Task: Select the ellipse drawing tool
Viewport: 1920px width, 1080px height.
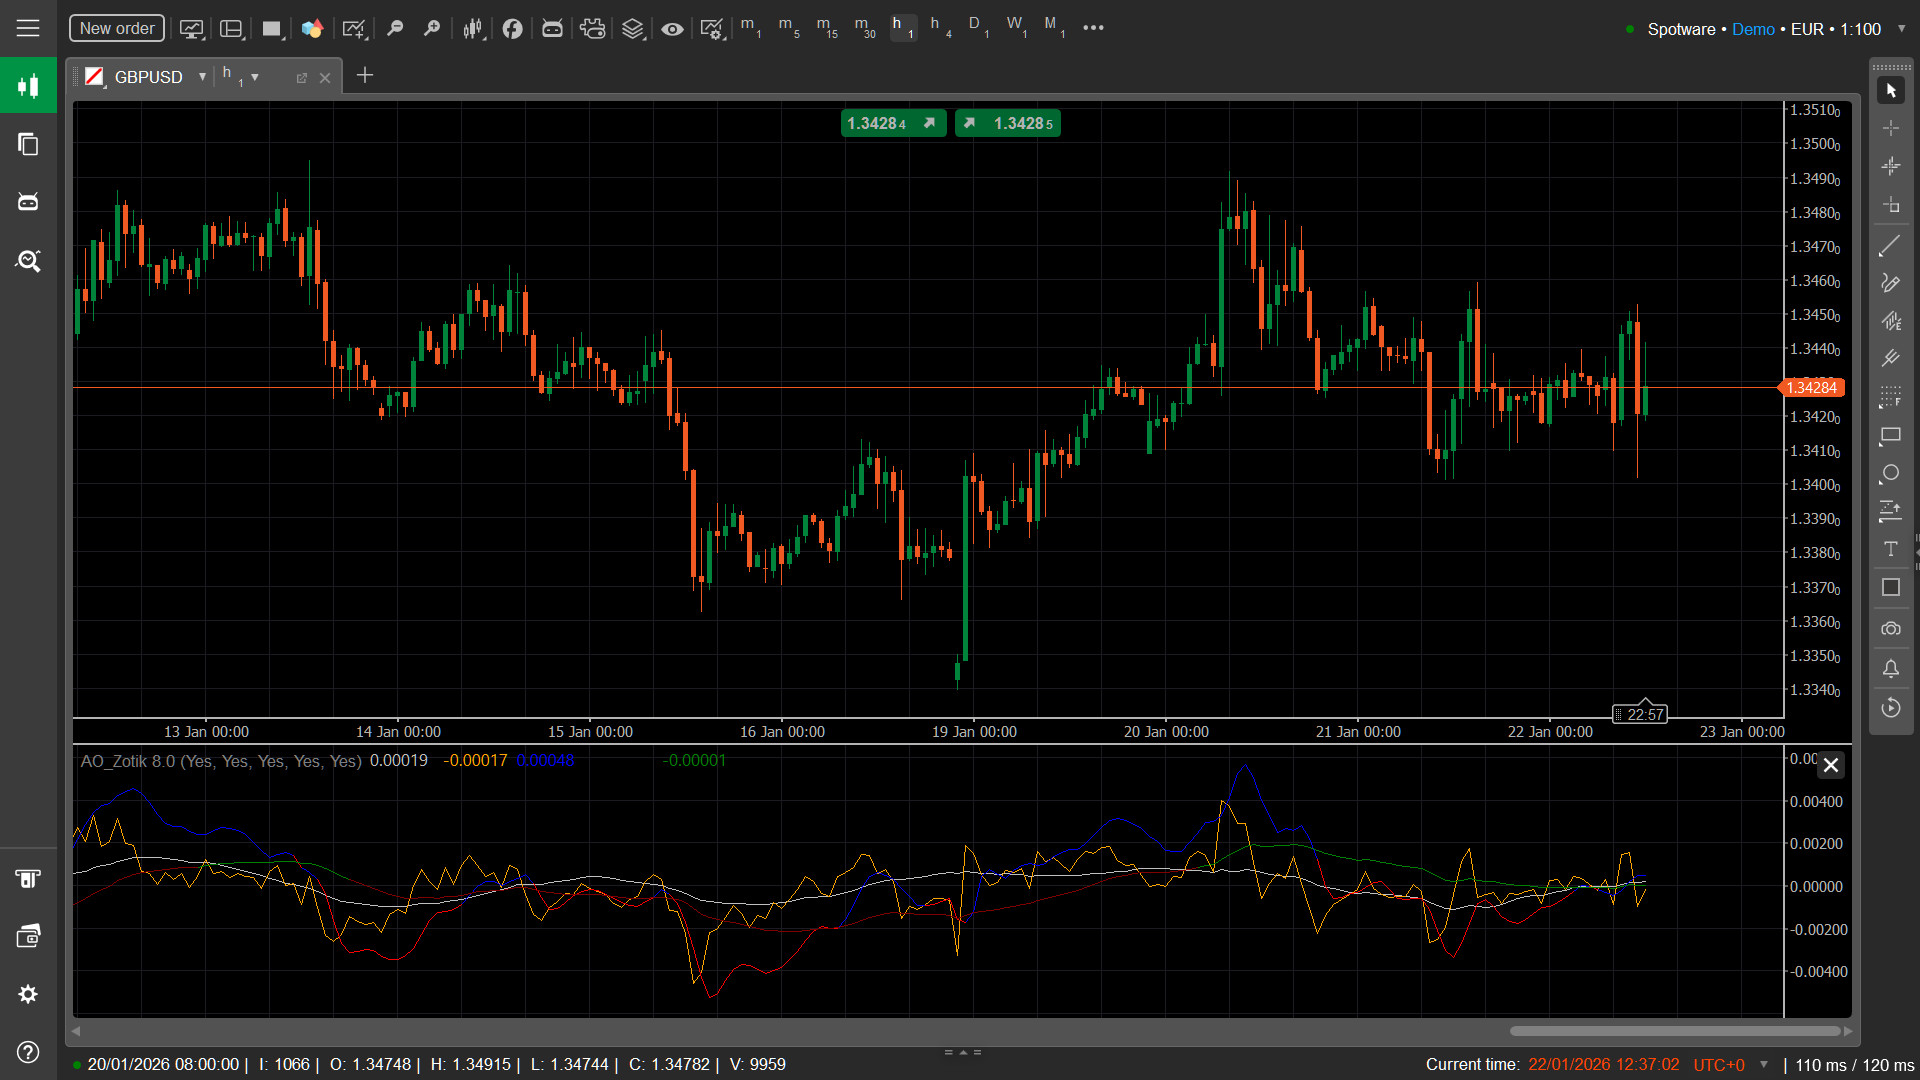Action: 1890,473
